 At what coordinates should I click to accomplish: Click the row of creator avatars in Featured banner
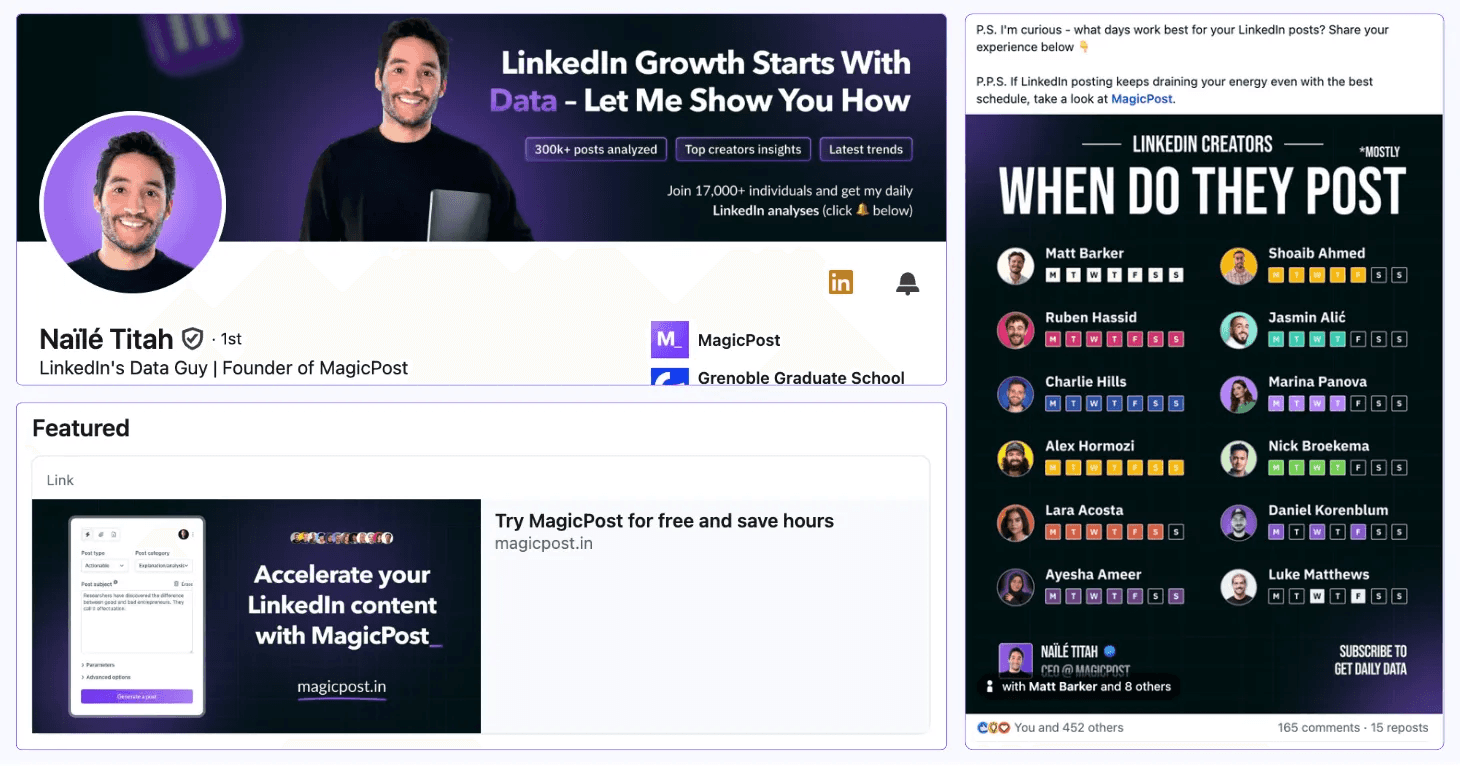(341, 538)
